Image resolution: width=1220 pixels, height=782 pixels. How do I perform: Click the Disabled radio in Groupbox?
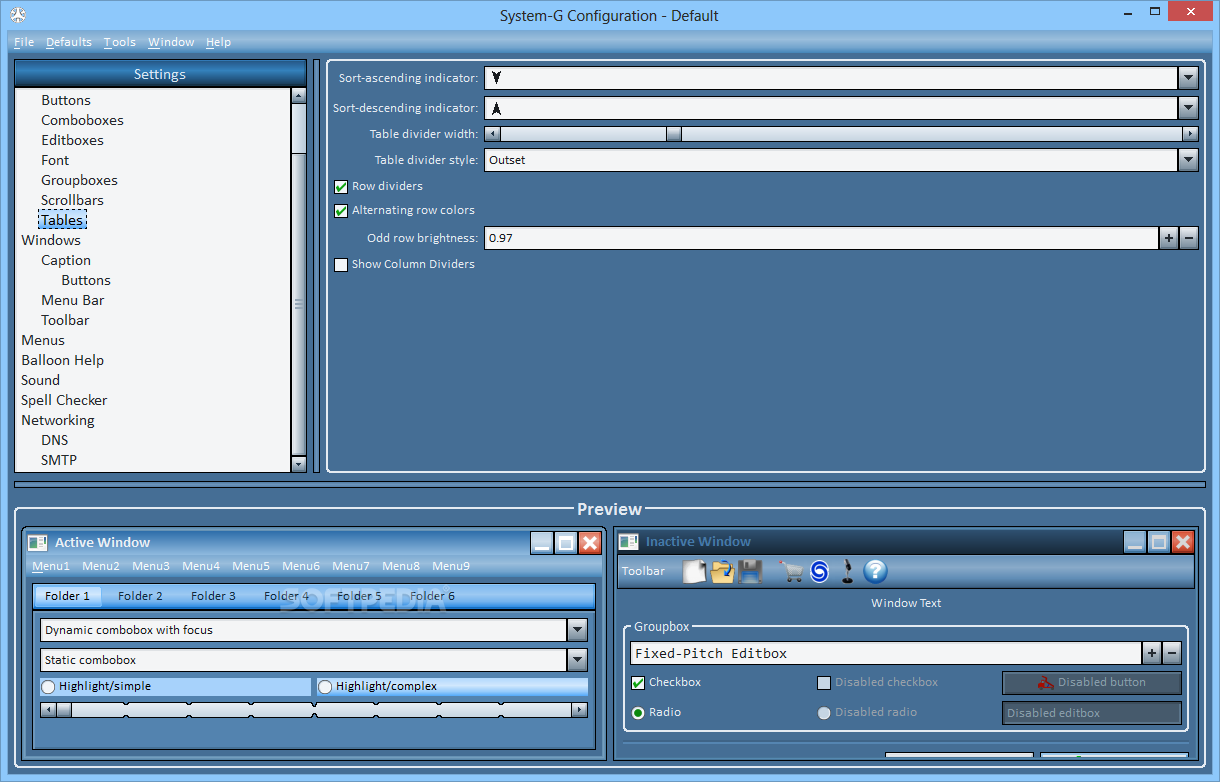point(824,713)
